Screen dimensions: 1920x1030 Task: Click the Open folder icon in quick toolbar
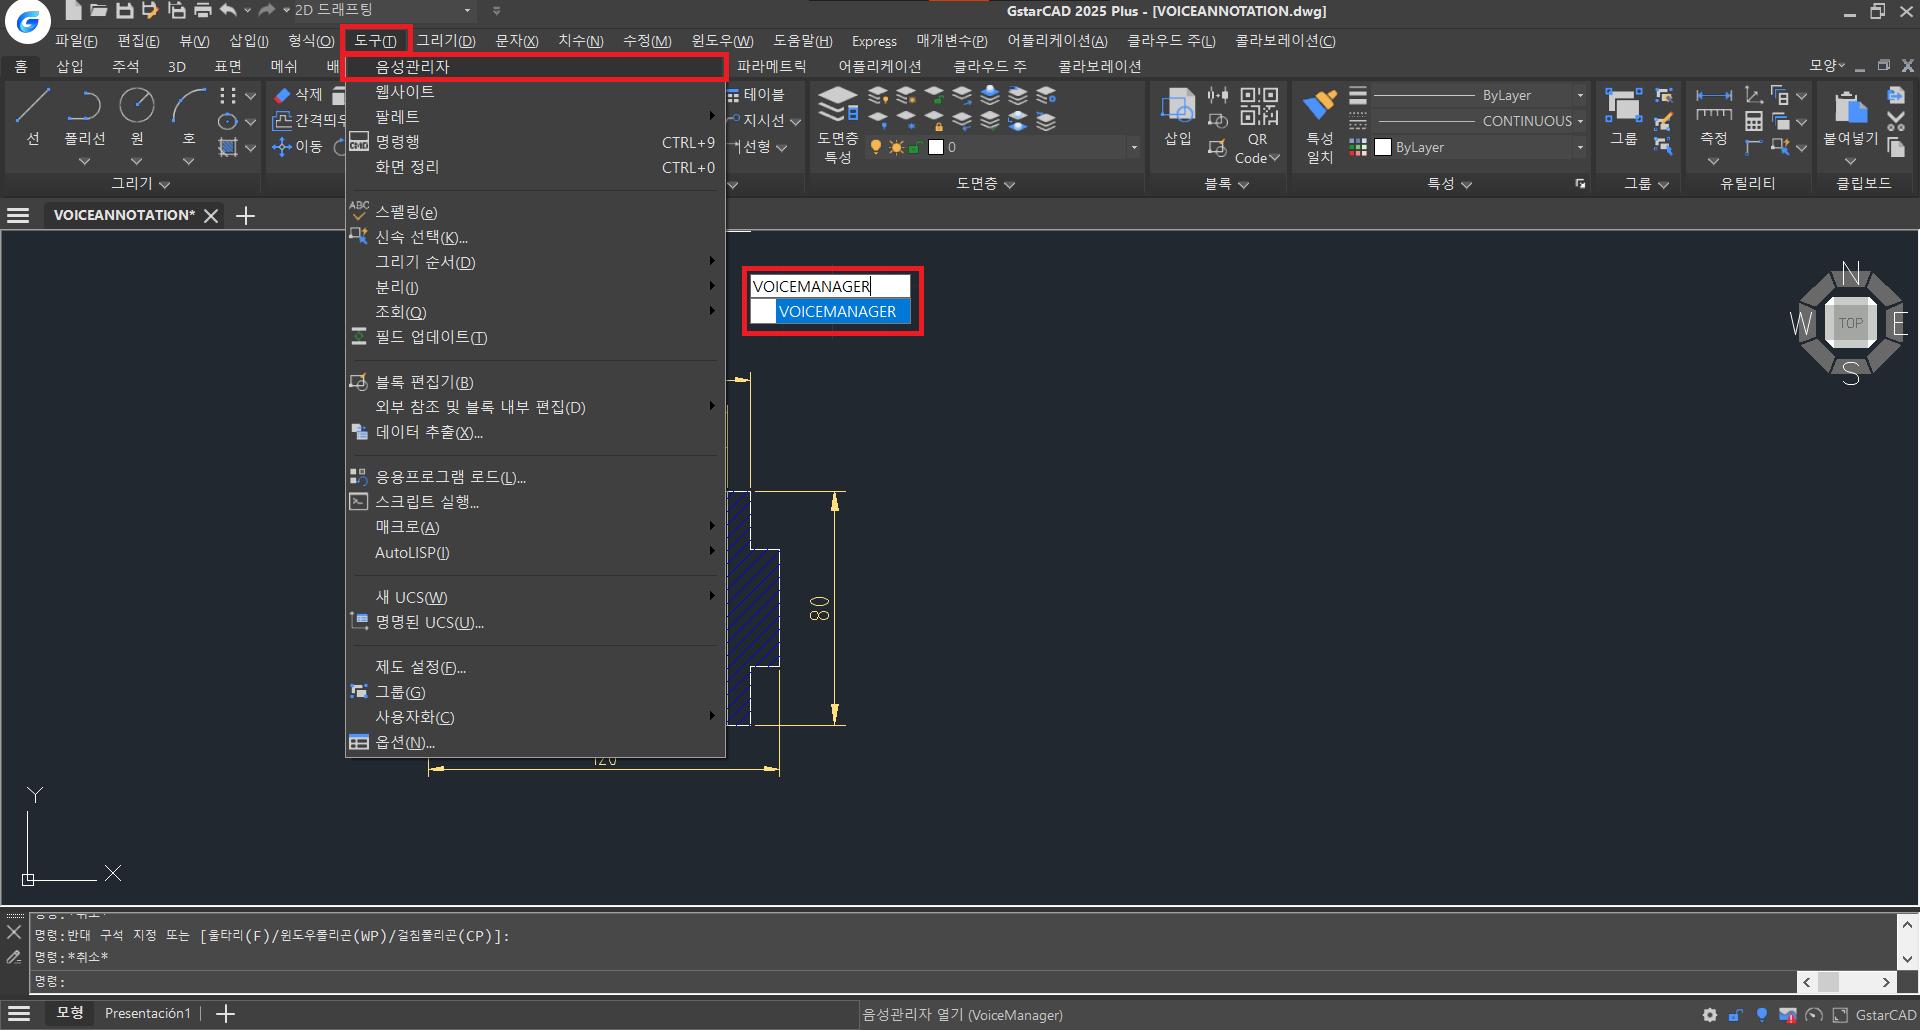coord(98,11)
